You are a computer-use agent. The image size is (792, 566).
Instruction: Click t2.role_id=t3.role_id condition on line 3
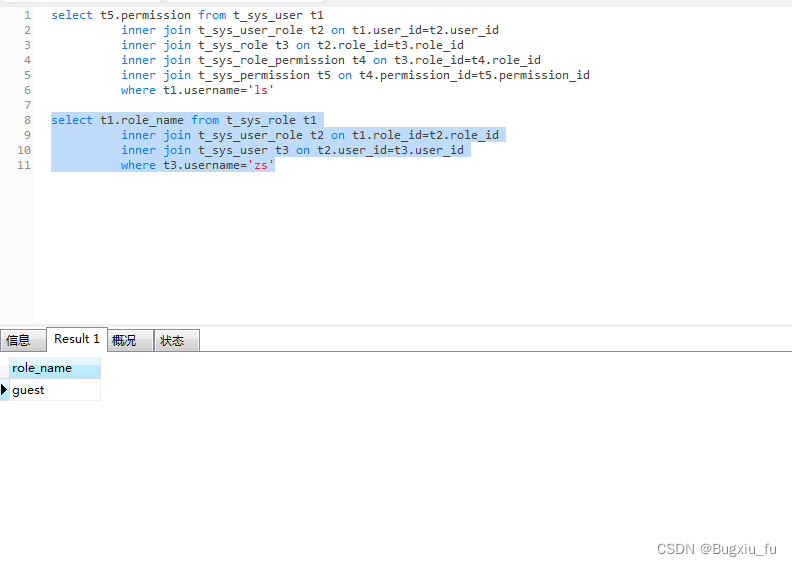(x=390, y=45)
